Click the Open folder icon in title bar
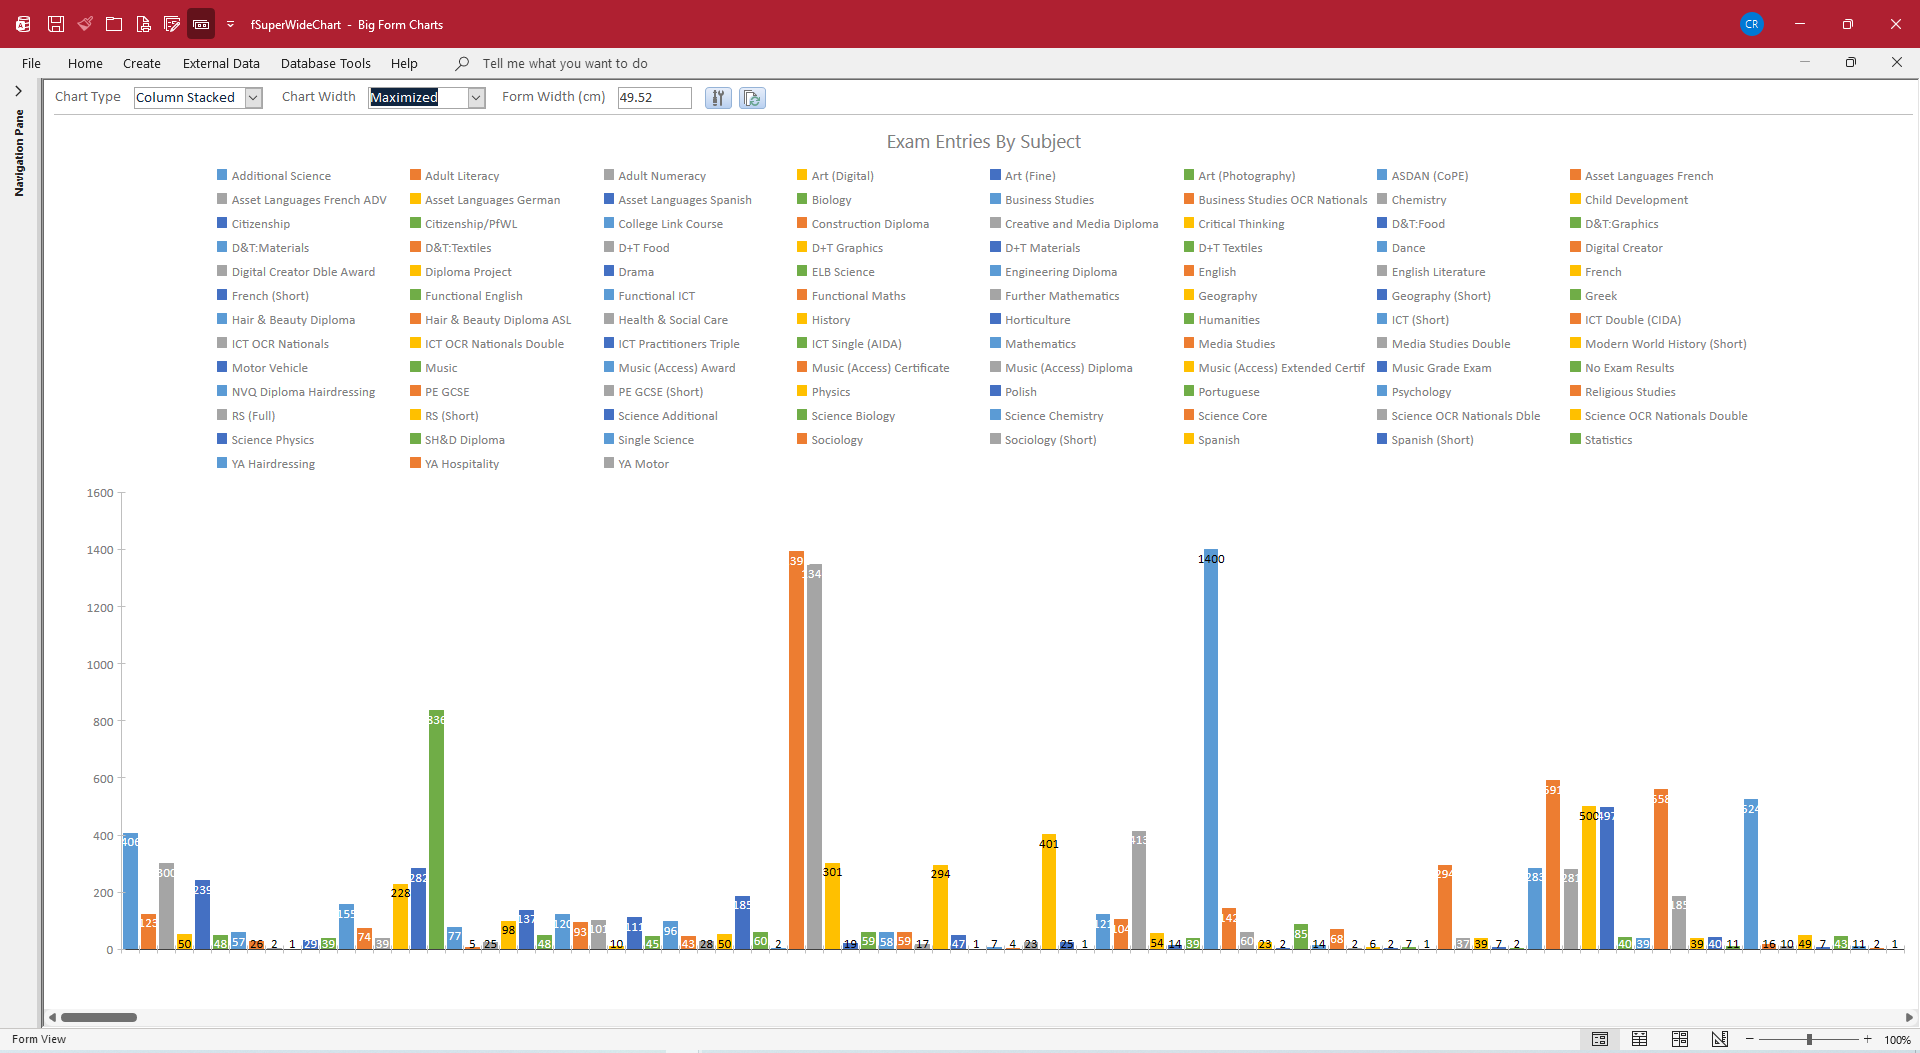 click(x=114, y=24)
